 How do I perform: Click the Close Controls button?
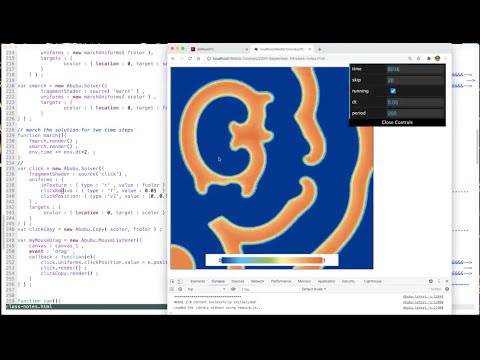point(397,122)
